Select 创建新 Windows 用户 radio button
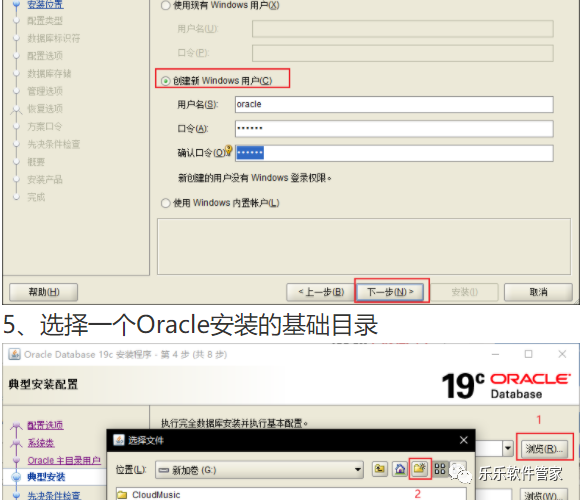 pyautogui.click(x=166, y=81)
